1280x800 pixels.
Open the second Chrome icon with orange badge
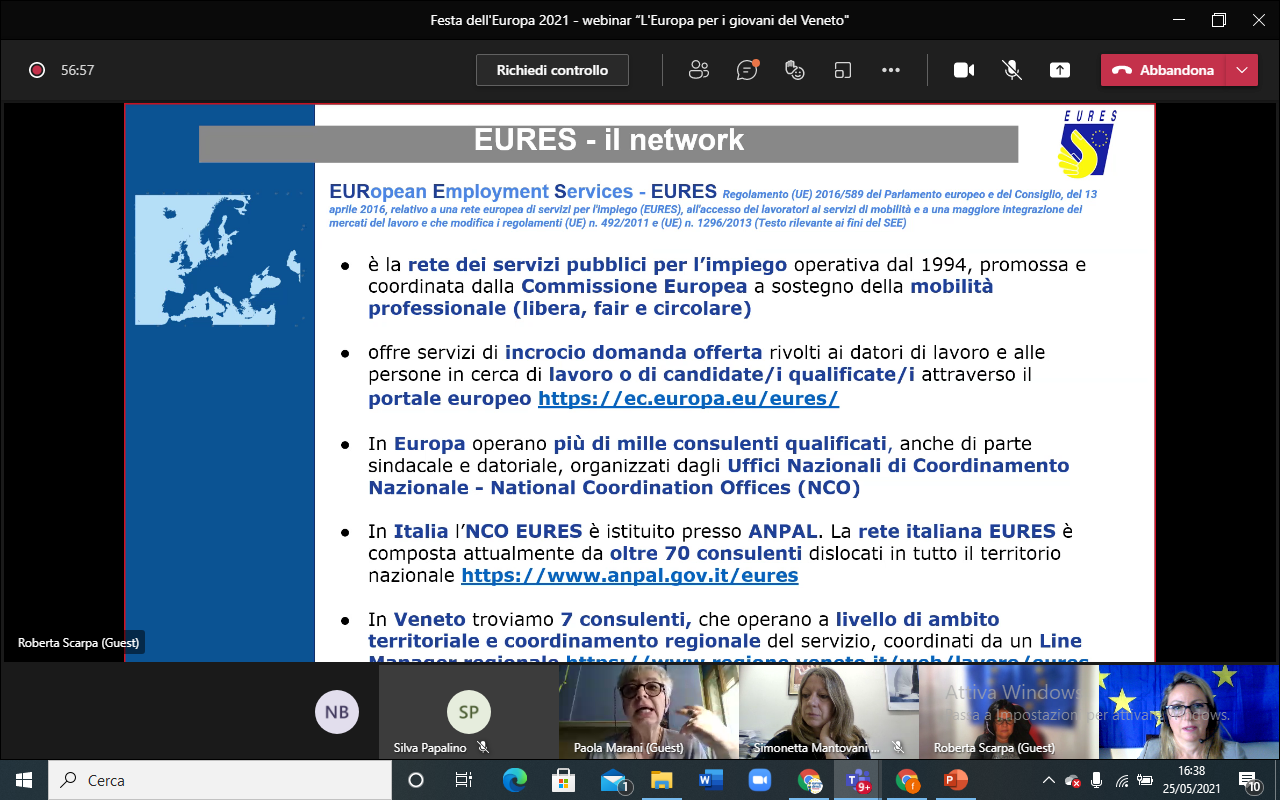point(907,780)
